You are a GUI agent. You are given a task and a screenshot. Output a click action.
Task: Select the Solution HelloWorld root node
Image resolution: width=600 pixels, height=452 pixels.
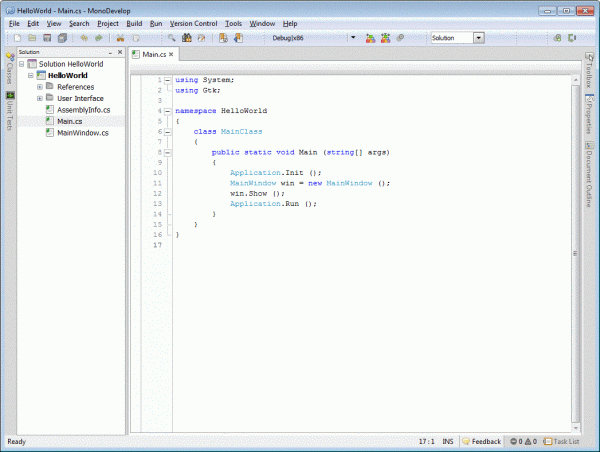[71, 64]
